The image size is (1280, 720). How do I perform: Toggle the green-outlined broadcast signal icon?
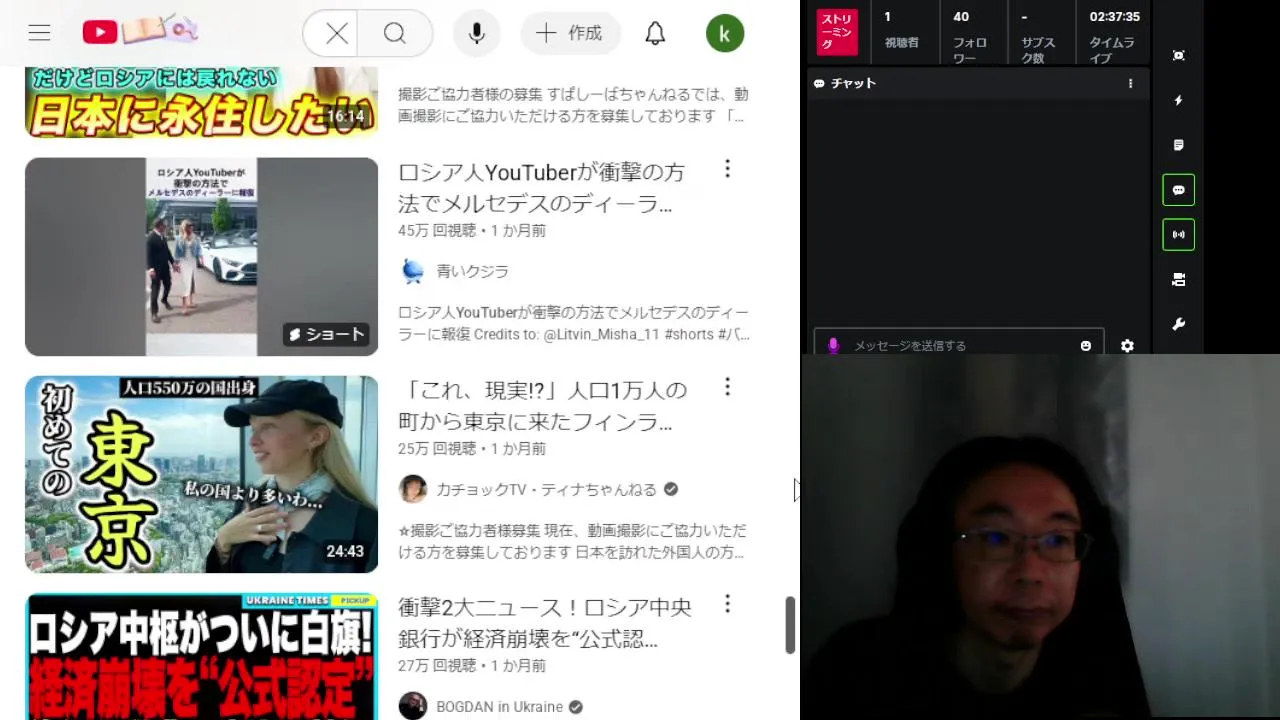1179,235
